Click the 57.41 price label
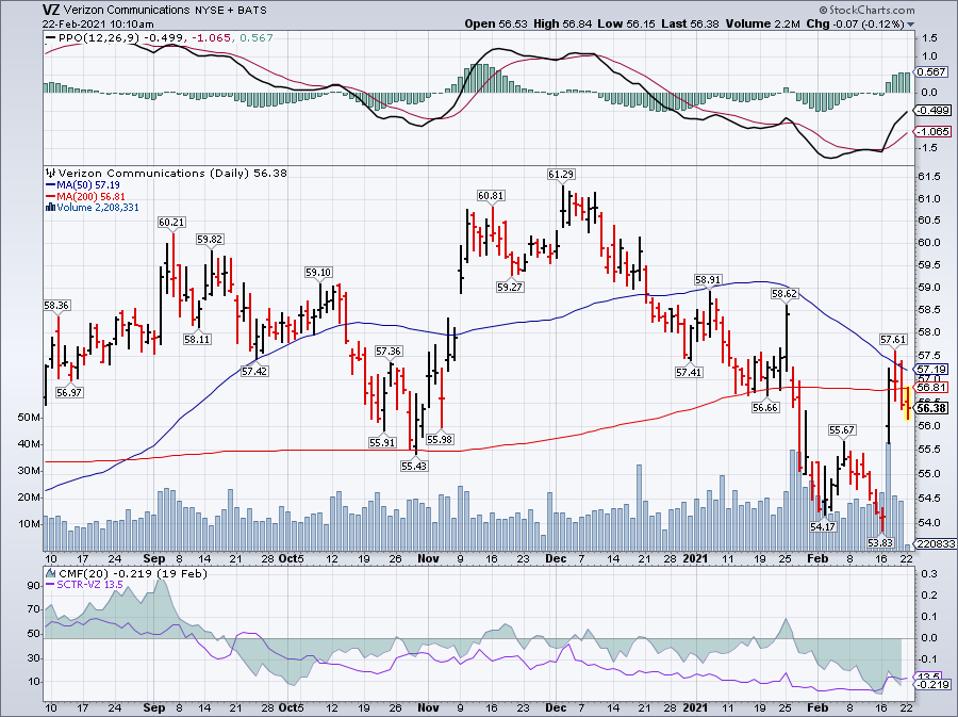 click(x=689, y=371)
